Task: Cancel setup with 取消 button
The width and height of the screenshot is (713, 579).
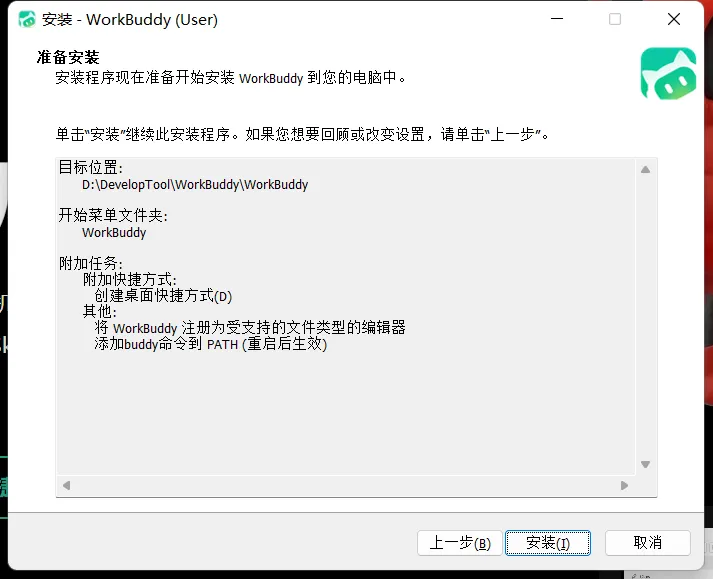Action: [648, 543]
